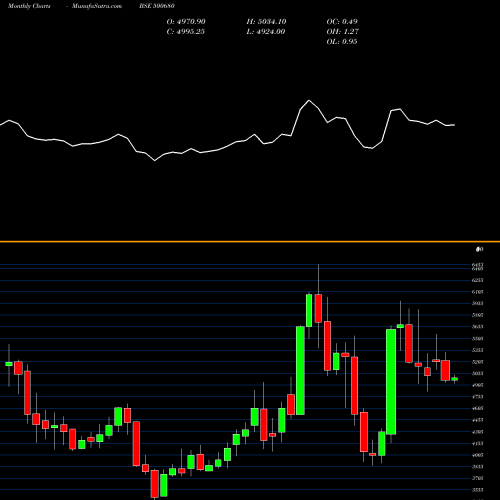
Task: Click the low value "L: 4924.00"
Action: 266,31
